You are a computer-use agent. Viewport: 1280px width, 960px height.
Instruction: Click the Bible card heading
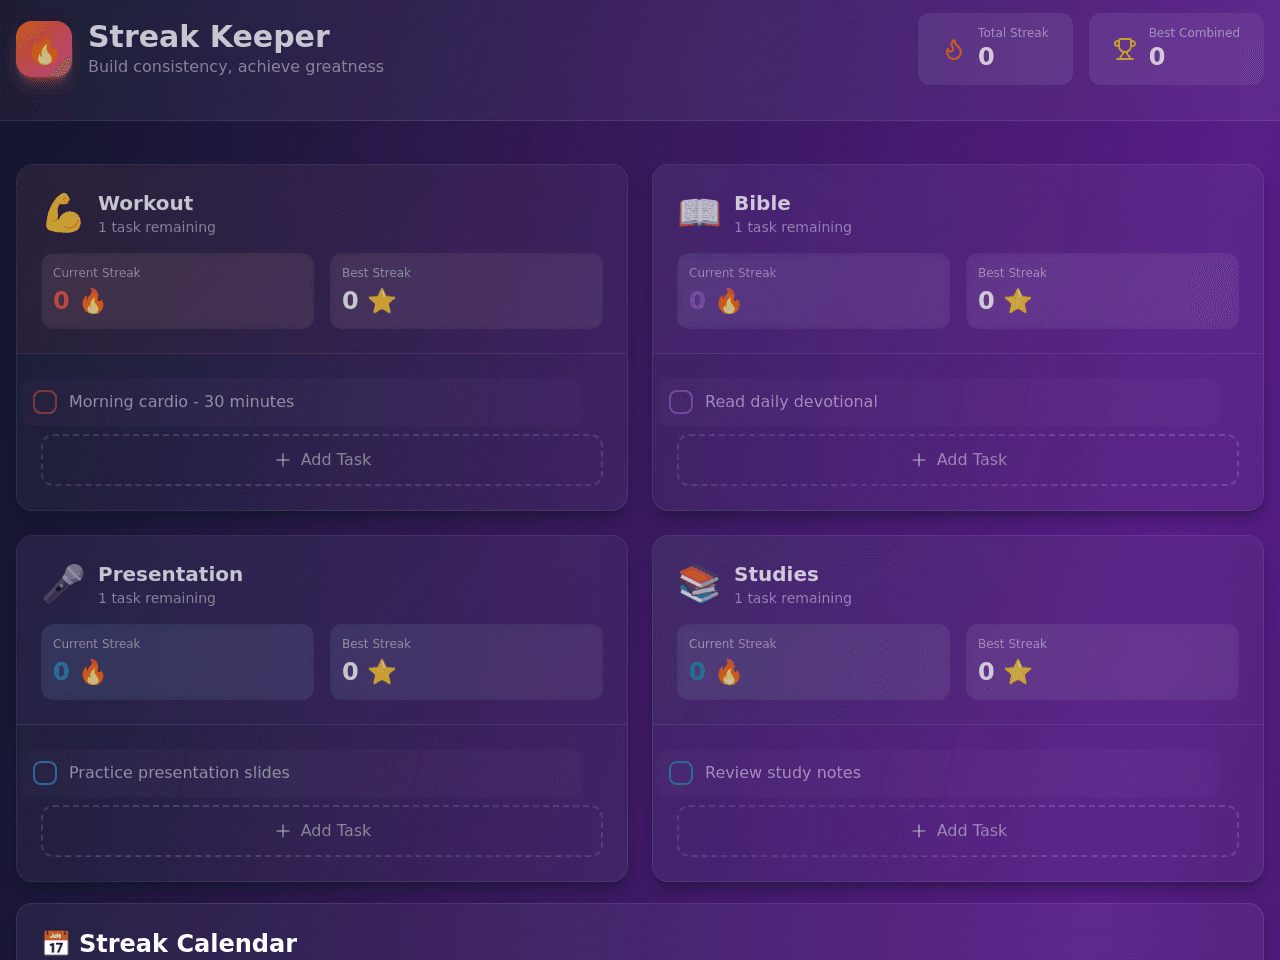762,203
